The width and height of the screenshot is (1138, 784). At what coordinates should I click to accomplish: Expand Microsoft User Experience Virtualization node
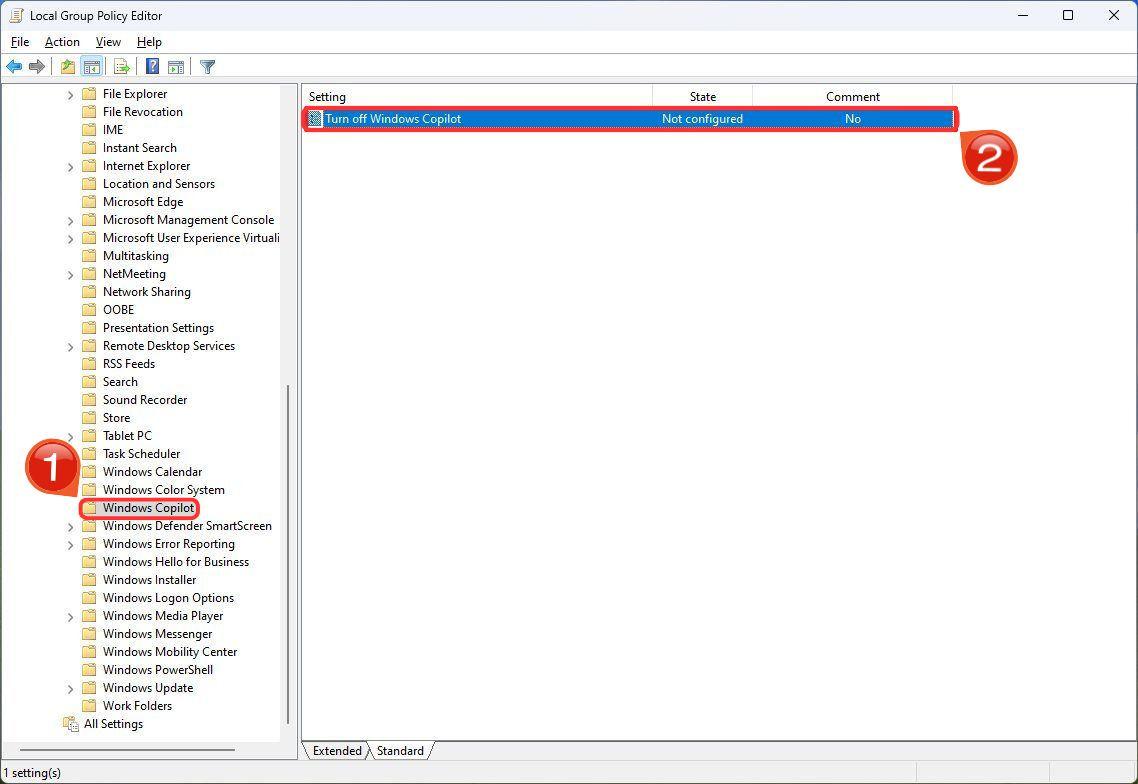[x=70, y=239]
